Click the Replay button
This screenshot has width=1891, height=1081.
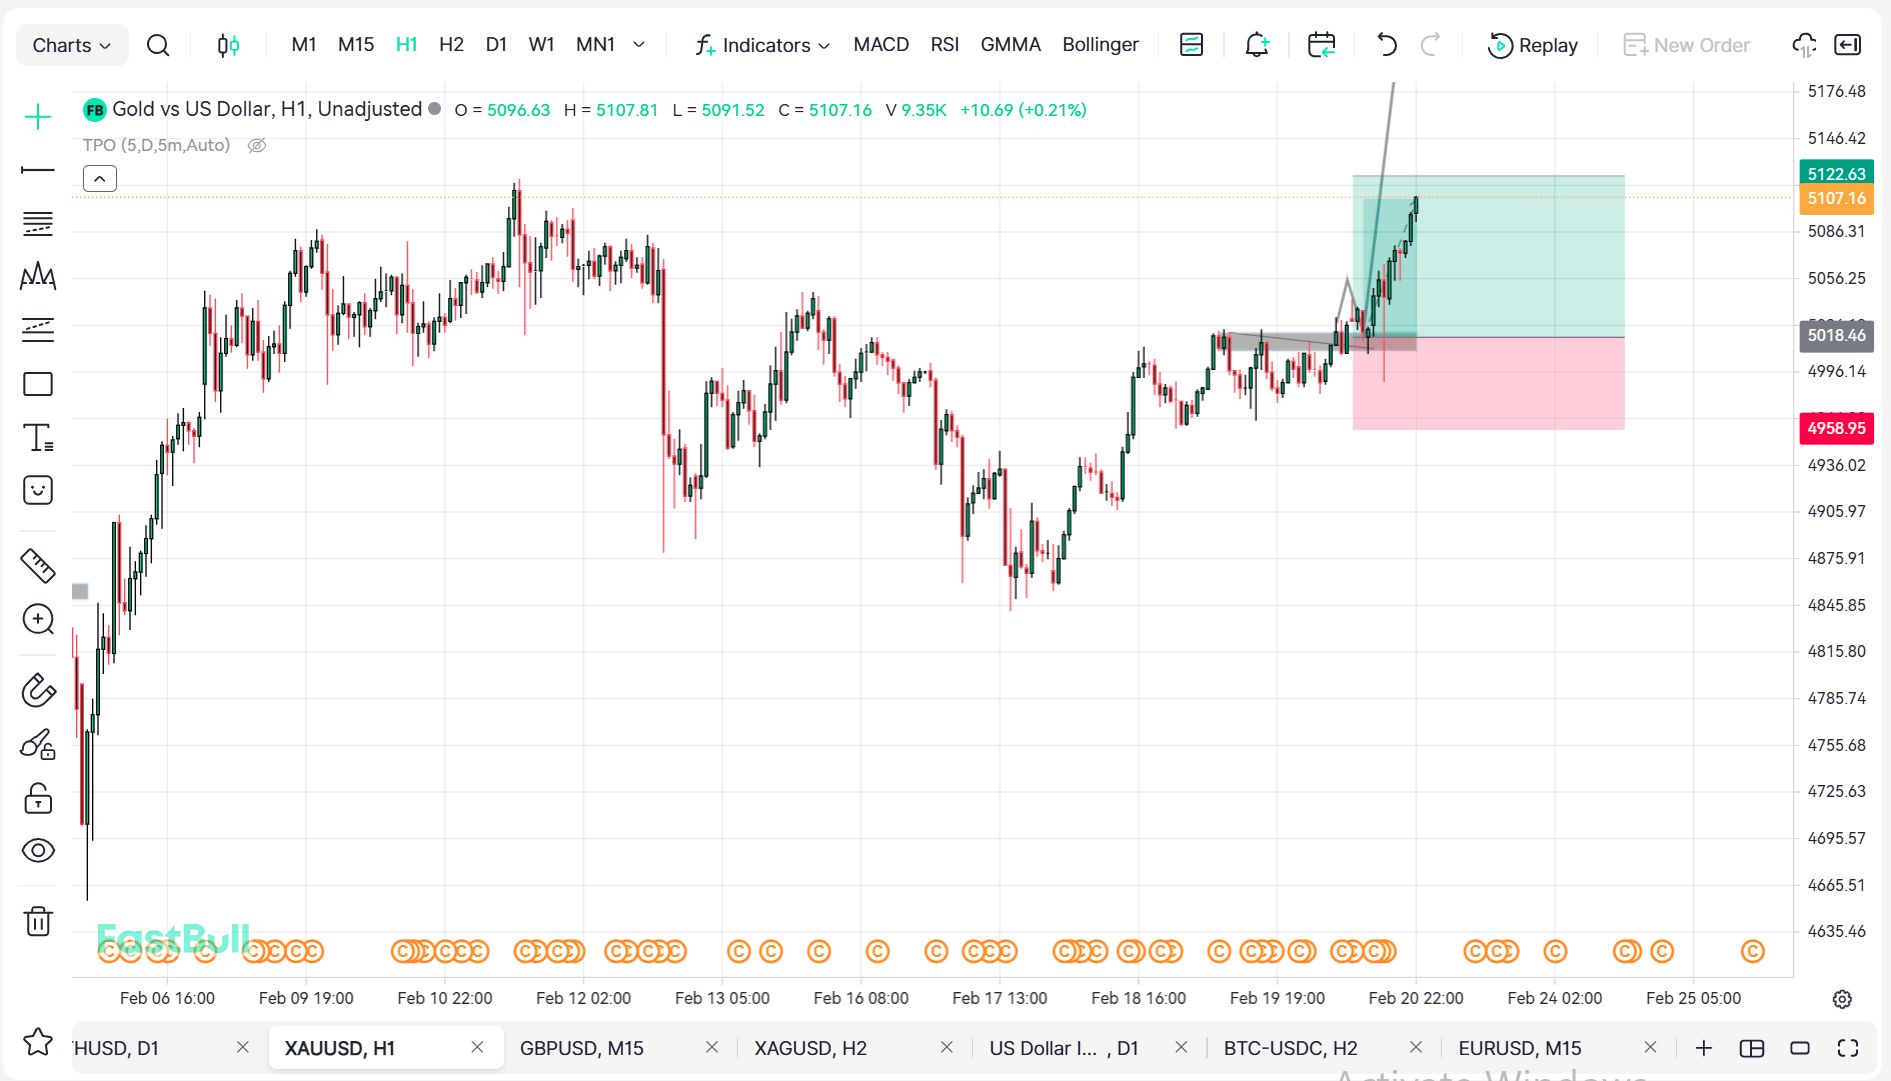1533,45
